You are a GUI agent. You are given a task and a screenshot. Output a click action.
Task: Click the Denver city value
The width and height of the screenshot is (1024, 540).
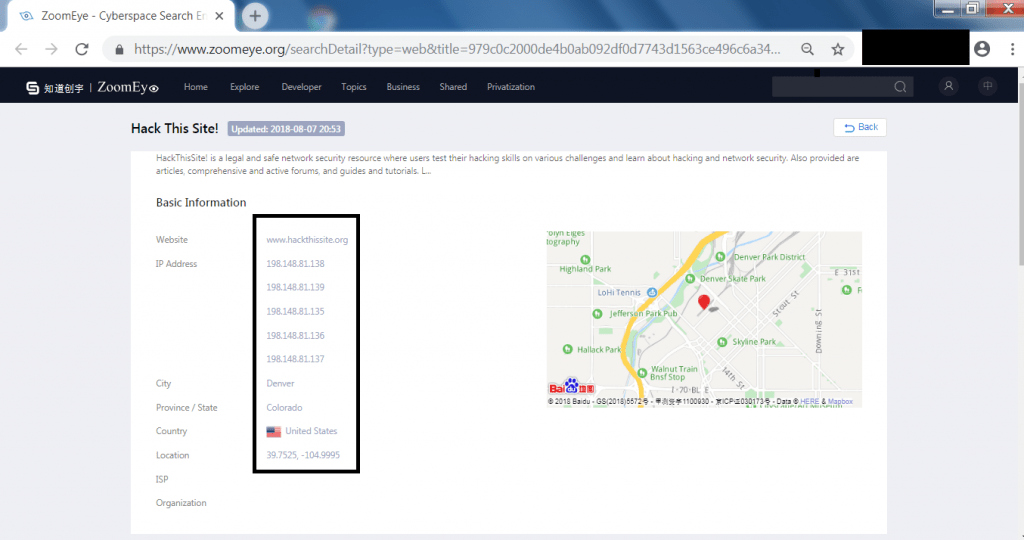(280, 383)
